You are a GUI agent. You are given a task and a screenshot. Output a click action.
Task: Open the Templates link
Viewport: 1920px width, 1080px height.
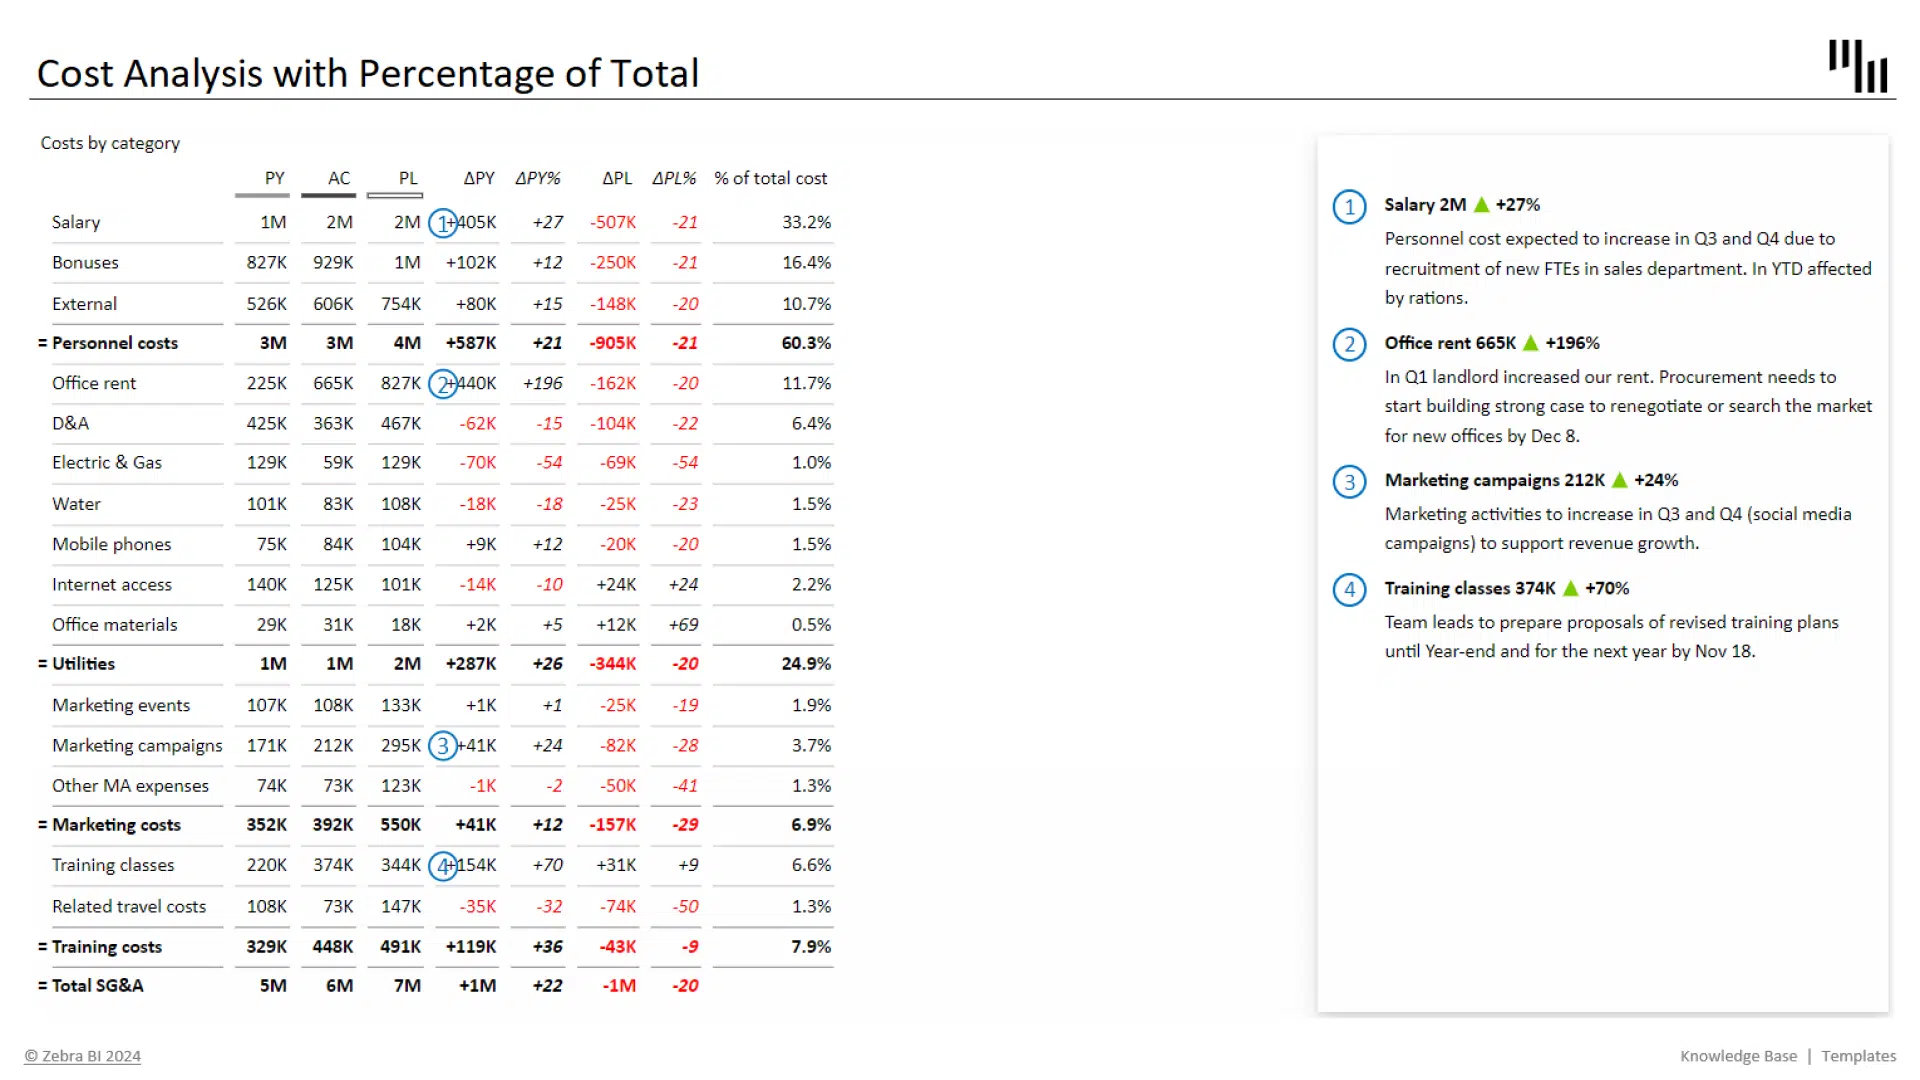1858,1056
